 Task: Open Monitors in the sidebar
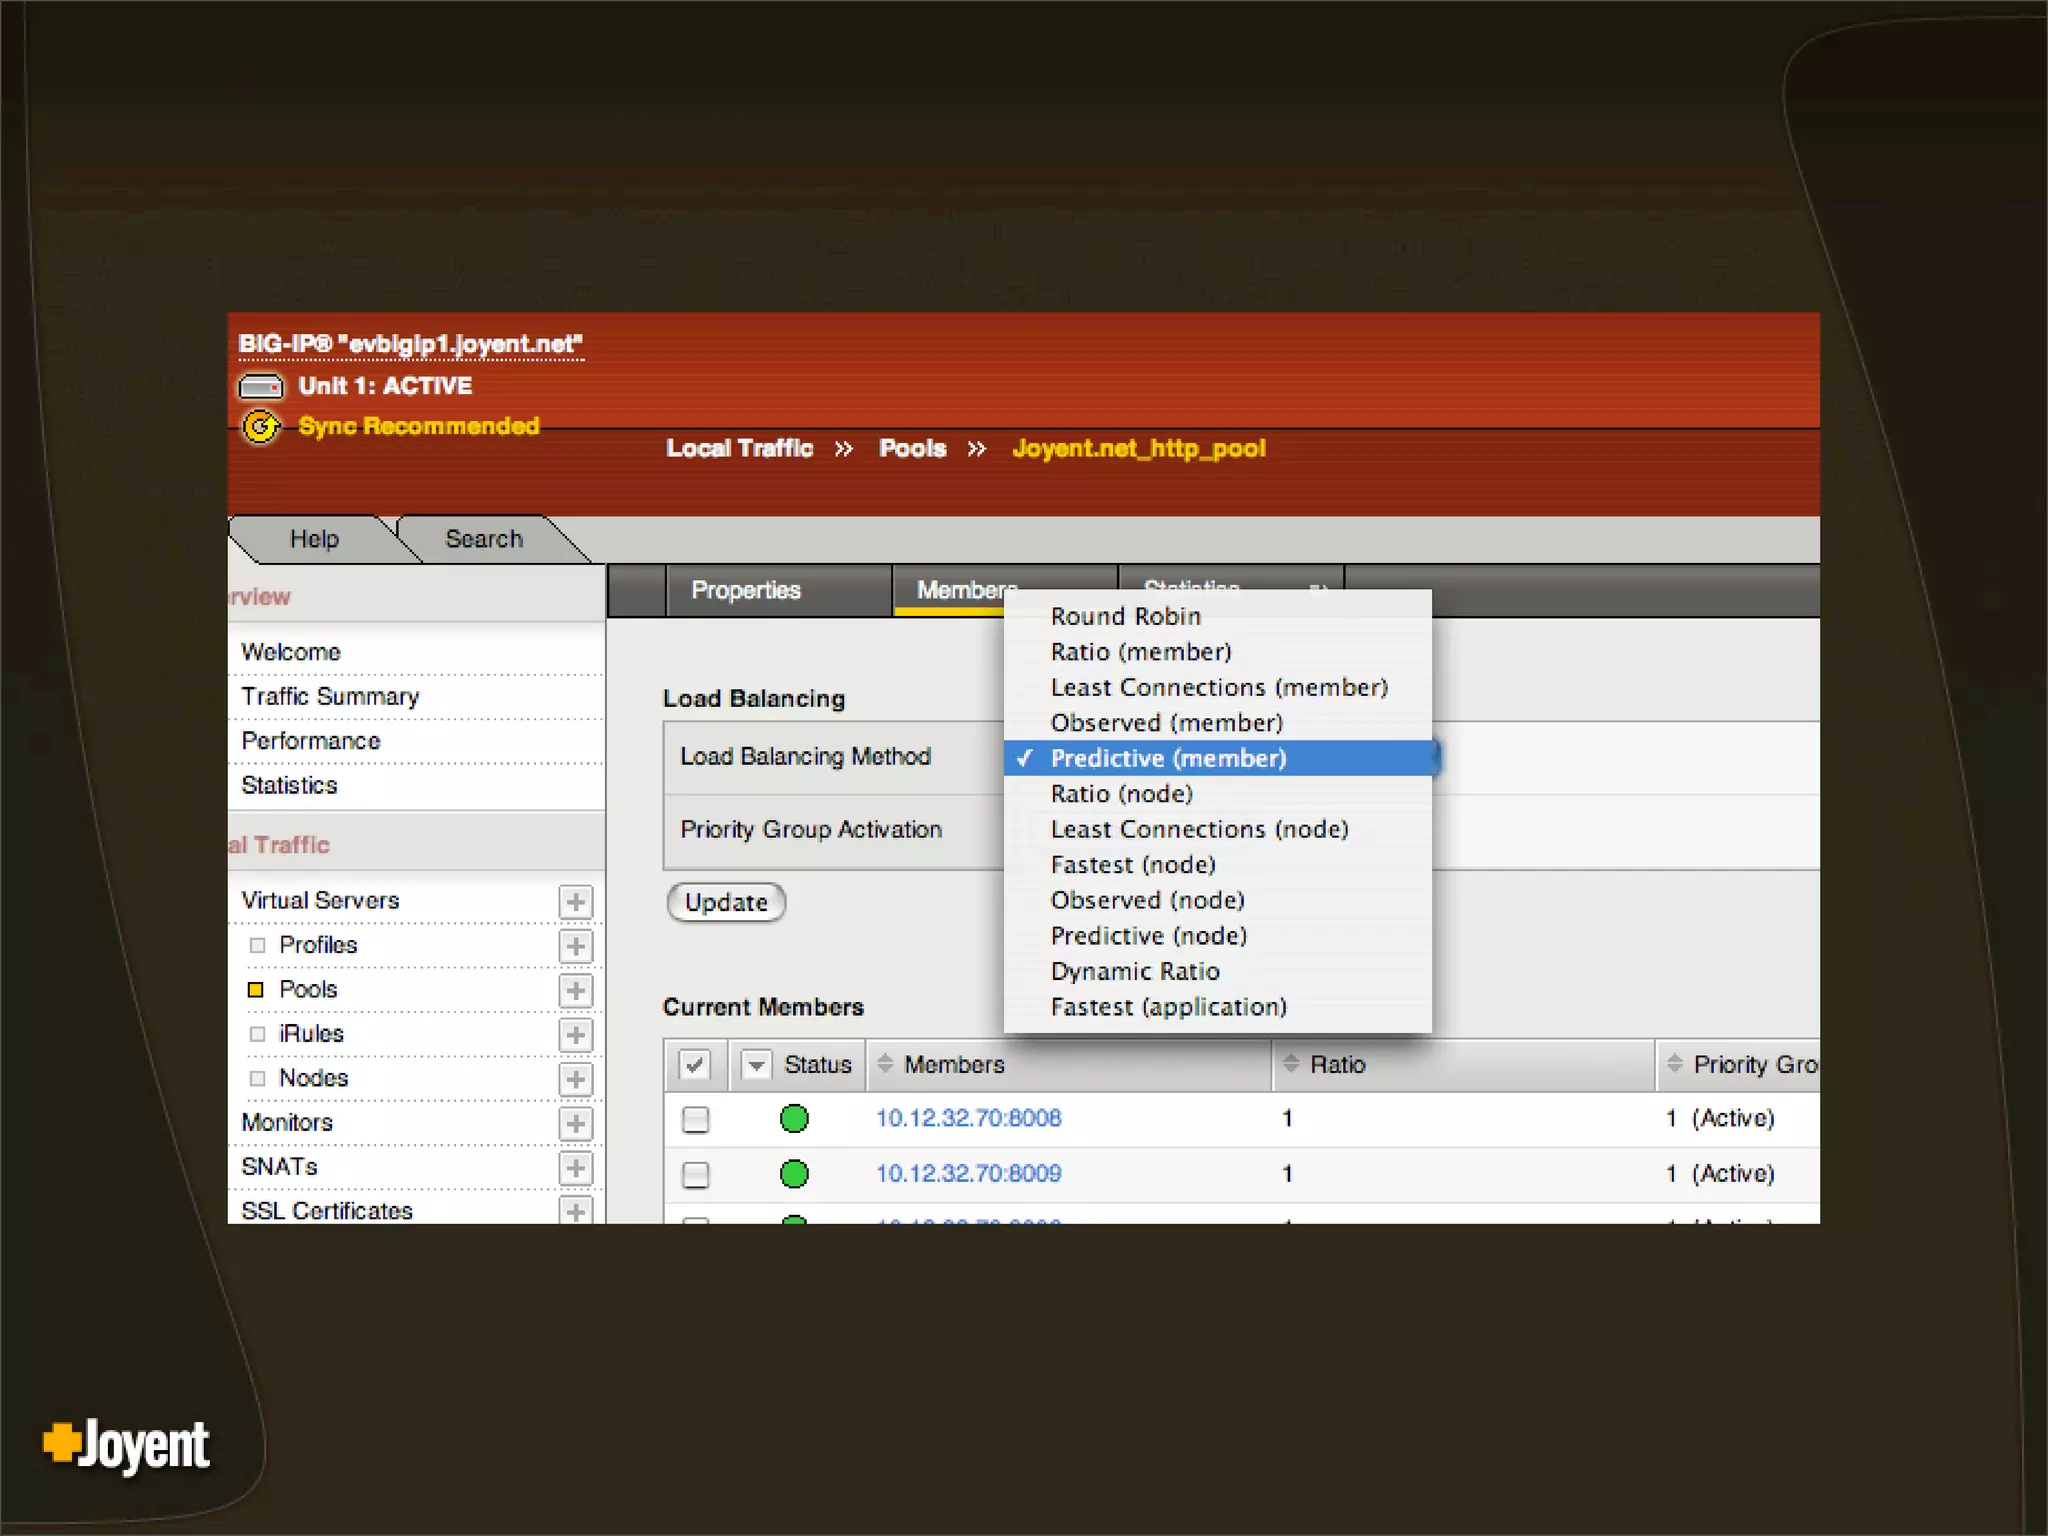(x=287, y=1122)
